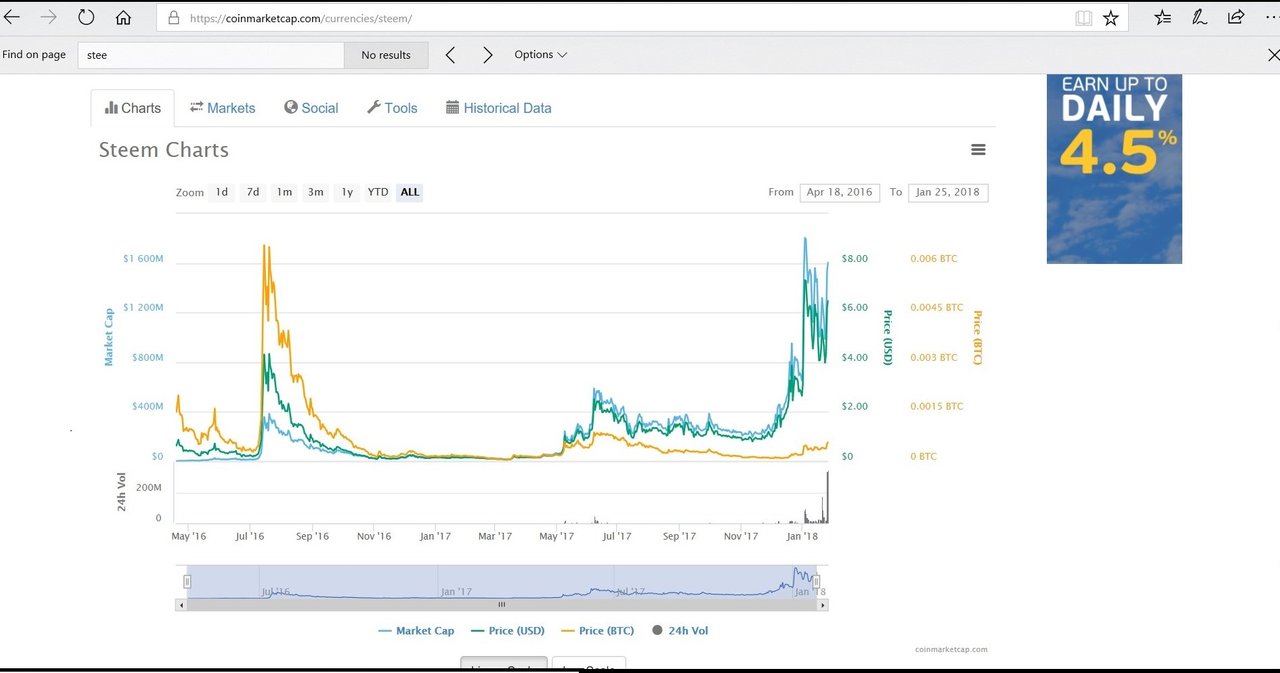Go back to the previous page
The height and width of the screenshot is (673, 1280).
coord(12,18)
